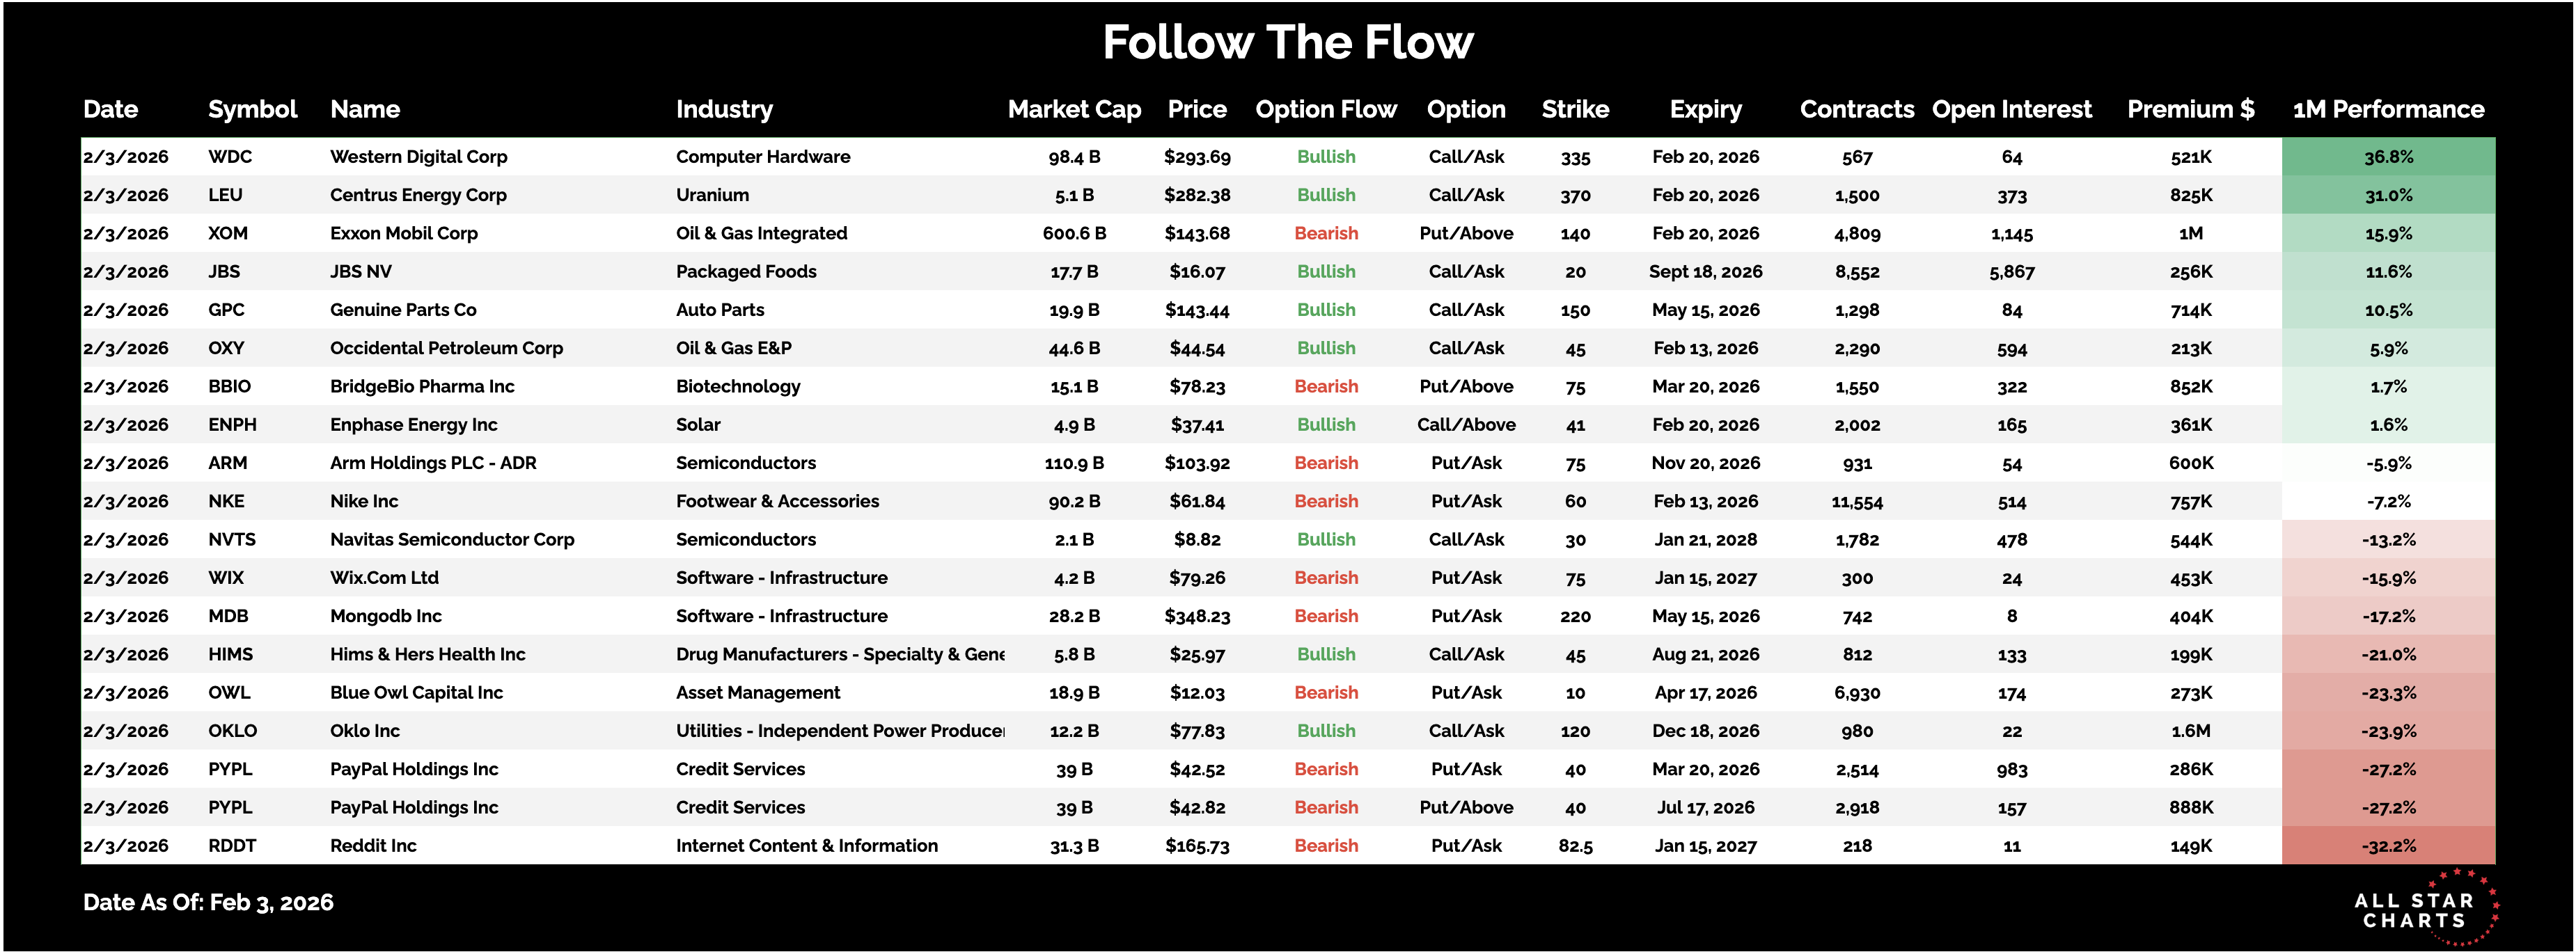
Task: Click the Date As Of footer text
Action: (x=208, y=902)
